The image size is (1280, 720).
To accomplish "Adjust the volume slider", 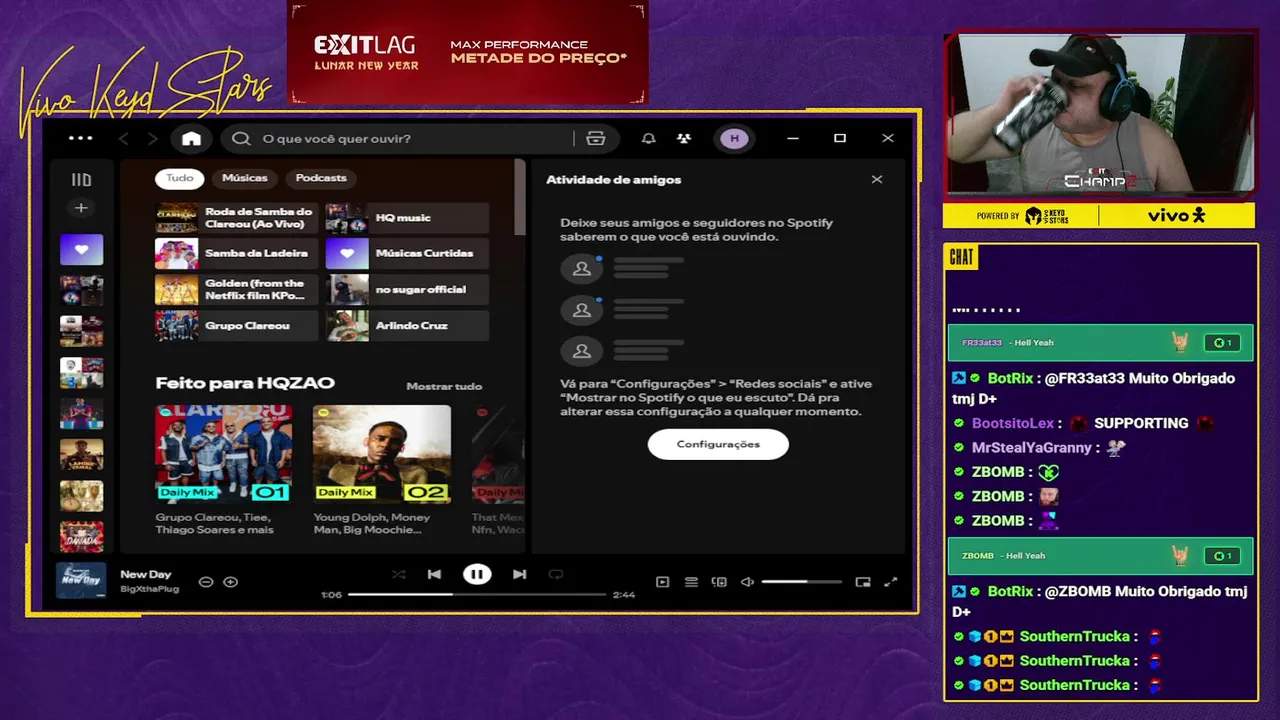I will coord(801,581).
